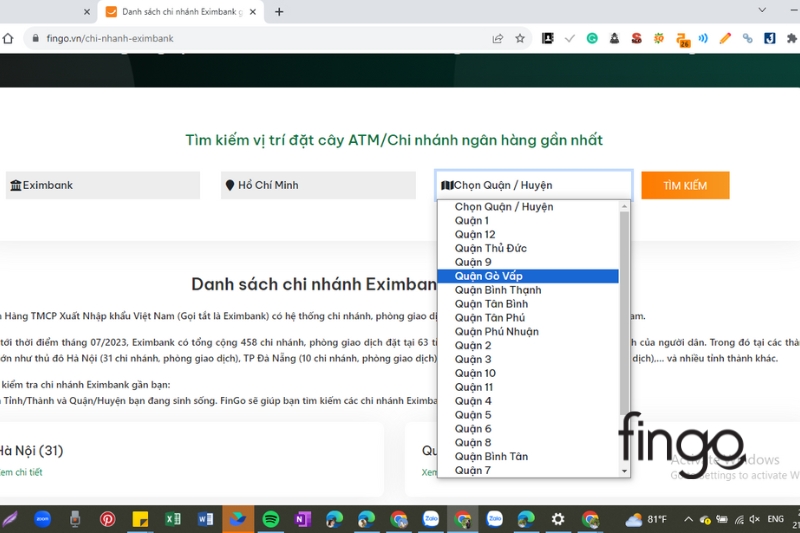This screenshot has width=800, height=533.
Task: Choose highlighted Quận Gò Vấp option
Action: coord(528,276)
